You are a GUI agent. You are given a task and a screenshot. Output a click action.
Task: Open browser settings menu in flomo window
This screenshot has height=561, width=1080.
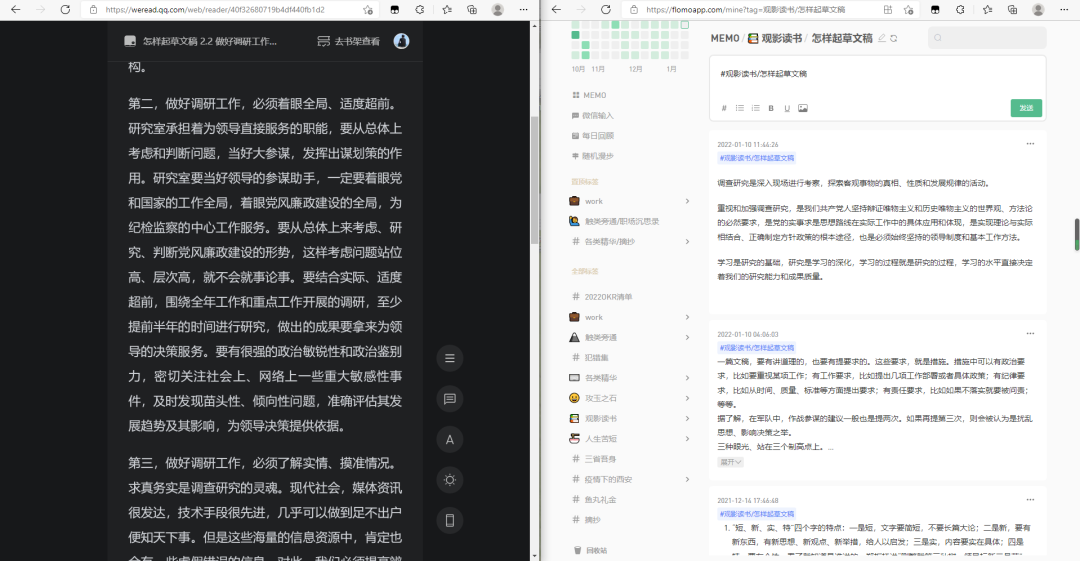1064,10
